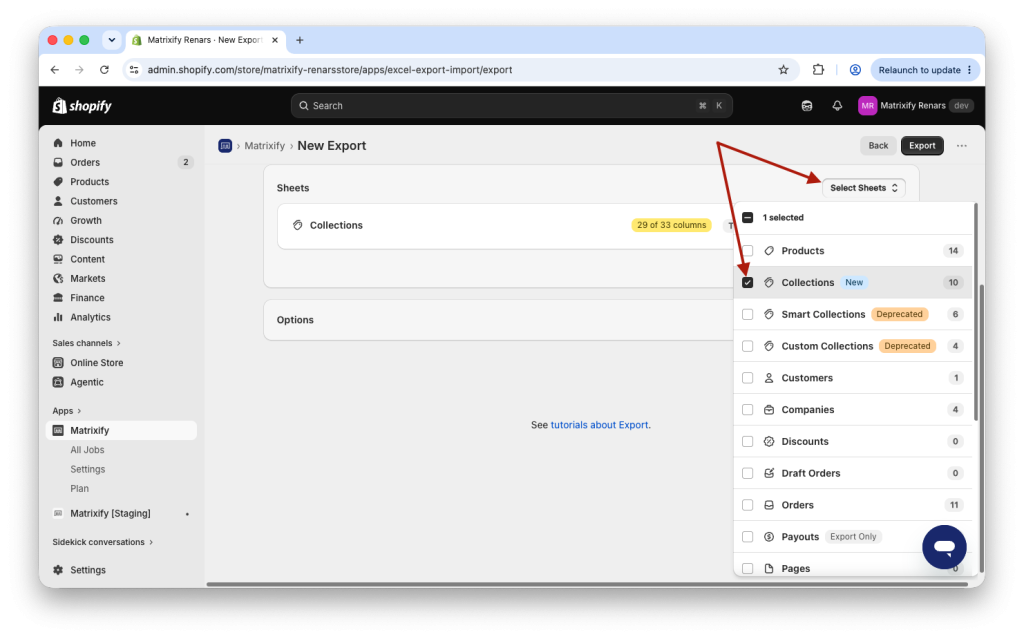Expand Sidekick conversations

pos(103,542)
